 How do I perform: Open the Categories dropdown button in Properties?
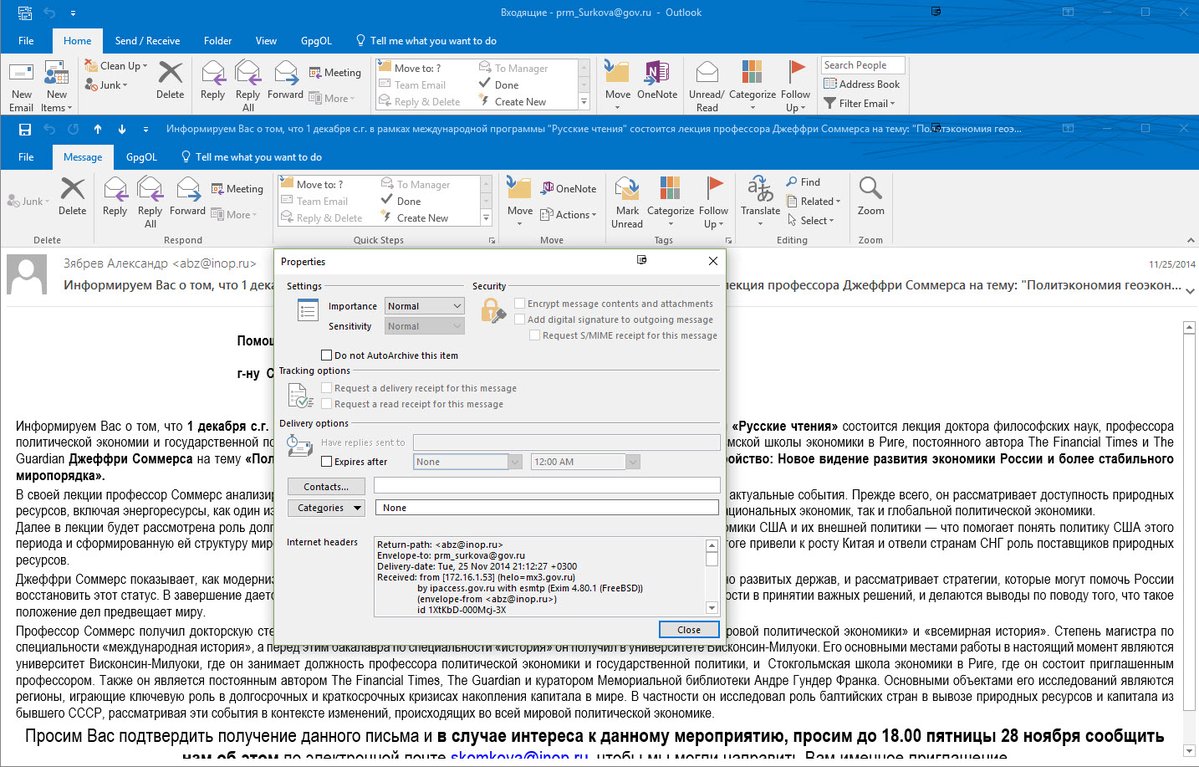point(326,508)
